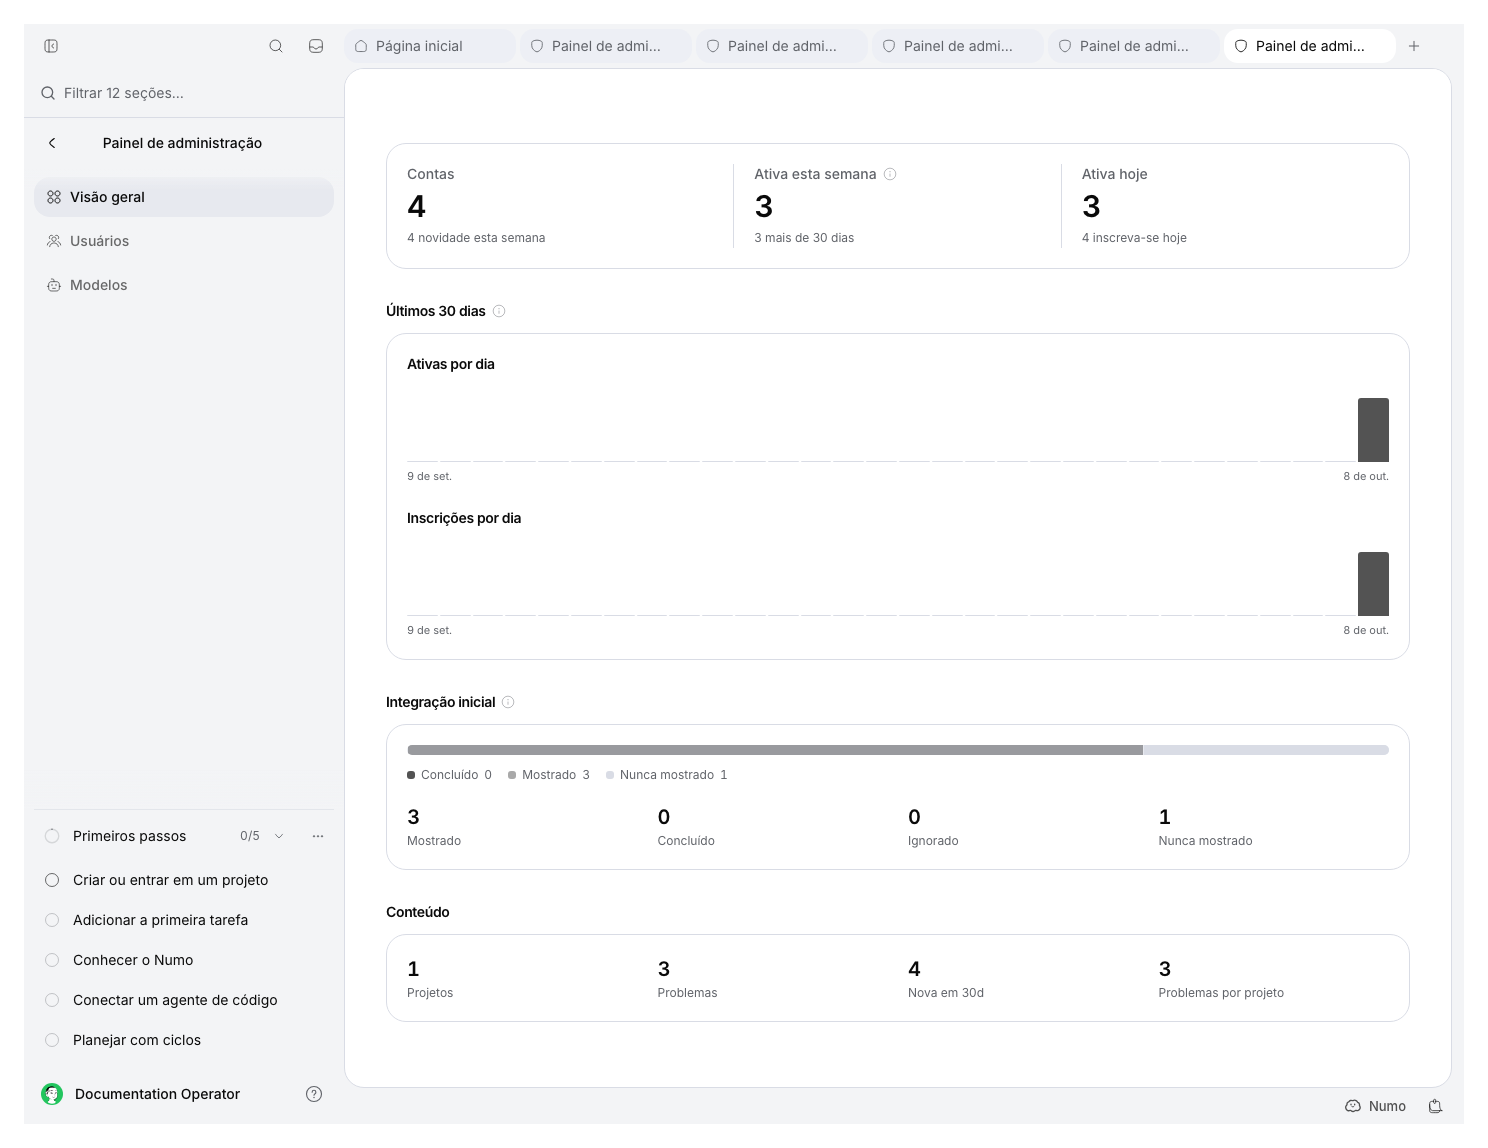Click the info icon beside Ativa esta semana
Screen dimensions: 1488x1148
[890, 174]
